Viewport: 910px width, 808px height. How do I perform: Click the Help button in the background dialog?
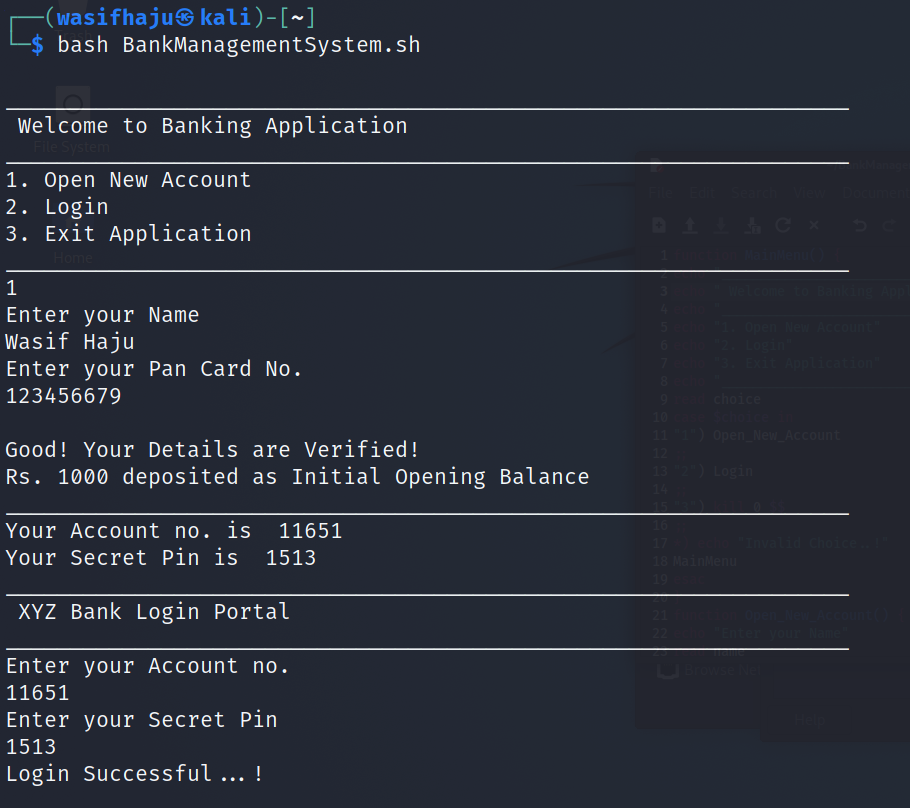coord(808,719)
